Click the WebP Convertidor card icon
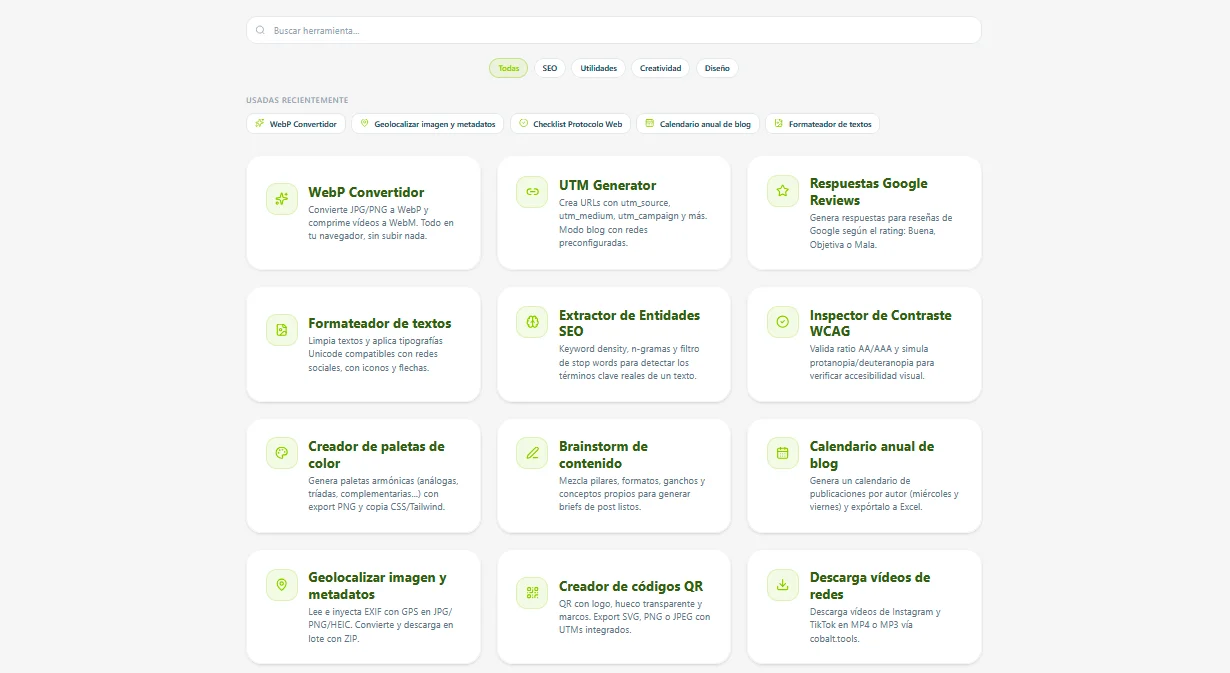 pyautogui.click(x=282, y=198)
